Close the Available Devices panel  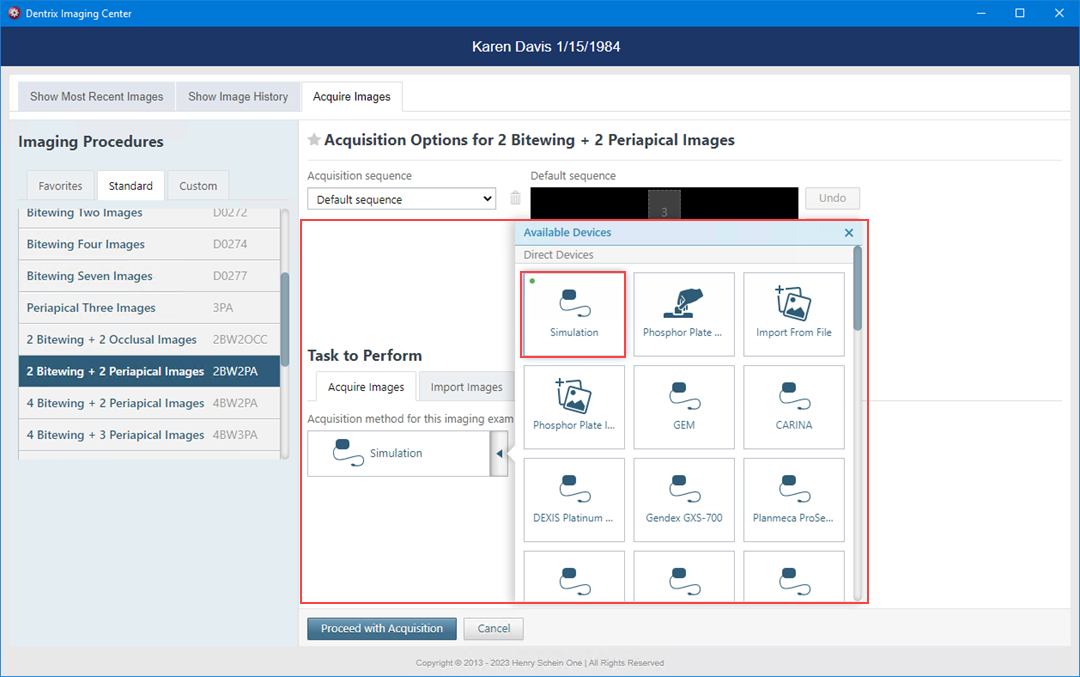[x=849, y=233]
